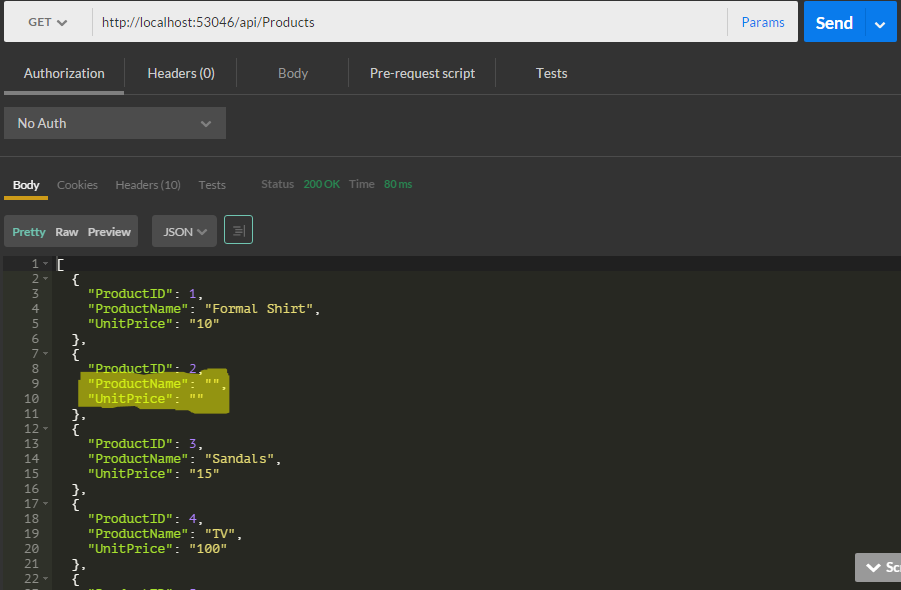The width and height of the screenshot is (901, 590).
Task: Switch to the Preview response view
Action: [109, 230]
